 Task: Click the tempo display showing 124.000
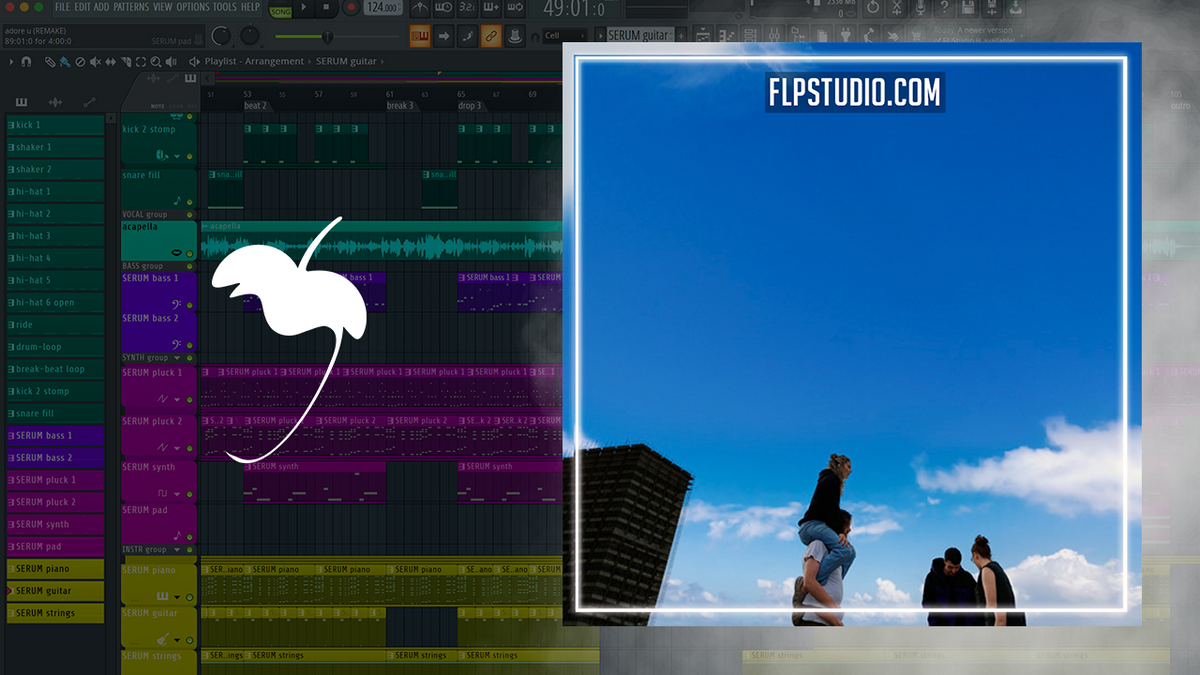pyautogui.click(x=382, y=9)
